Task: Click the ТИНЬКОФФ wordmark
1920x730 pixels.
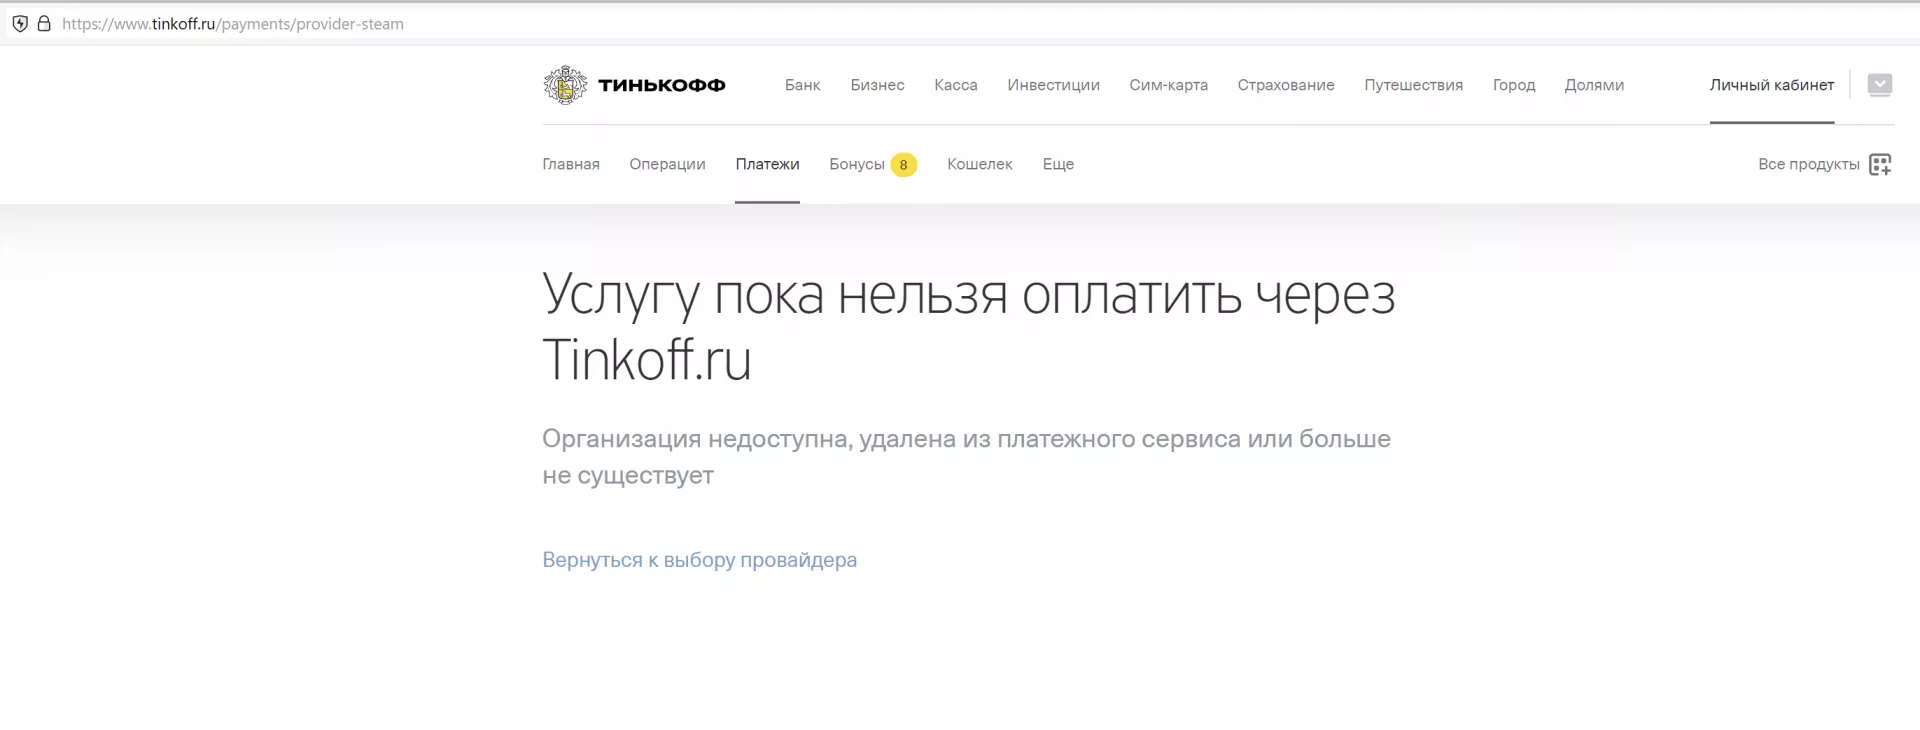Action: pyautogui.click(x=661, y=85)
